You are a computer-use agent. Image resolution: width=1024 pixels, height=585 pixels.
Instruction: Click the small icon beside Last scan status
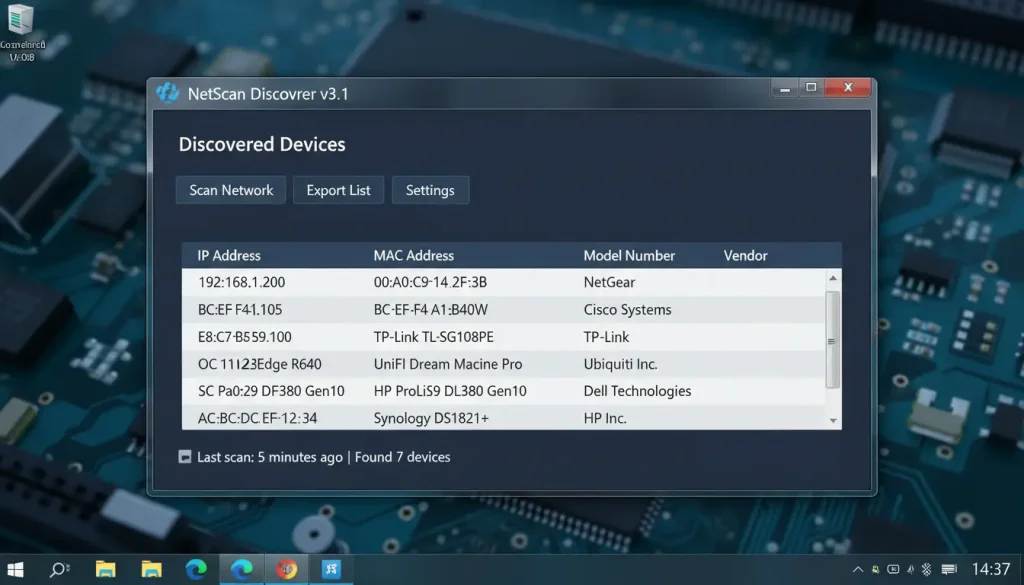(x=185, y=456)
